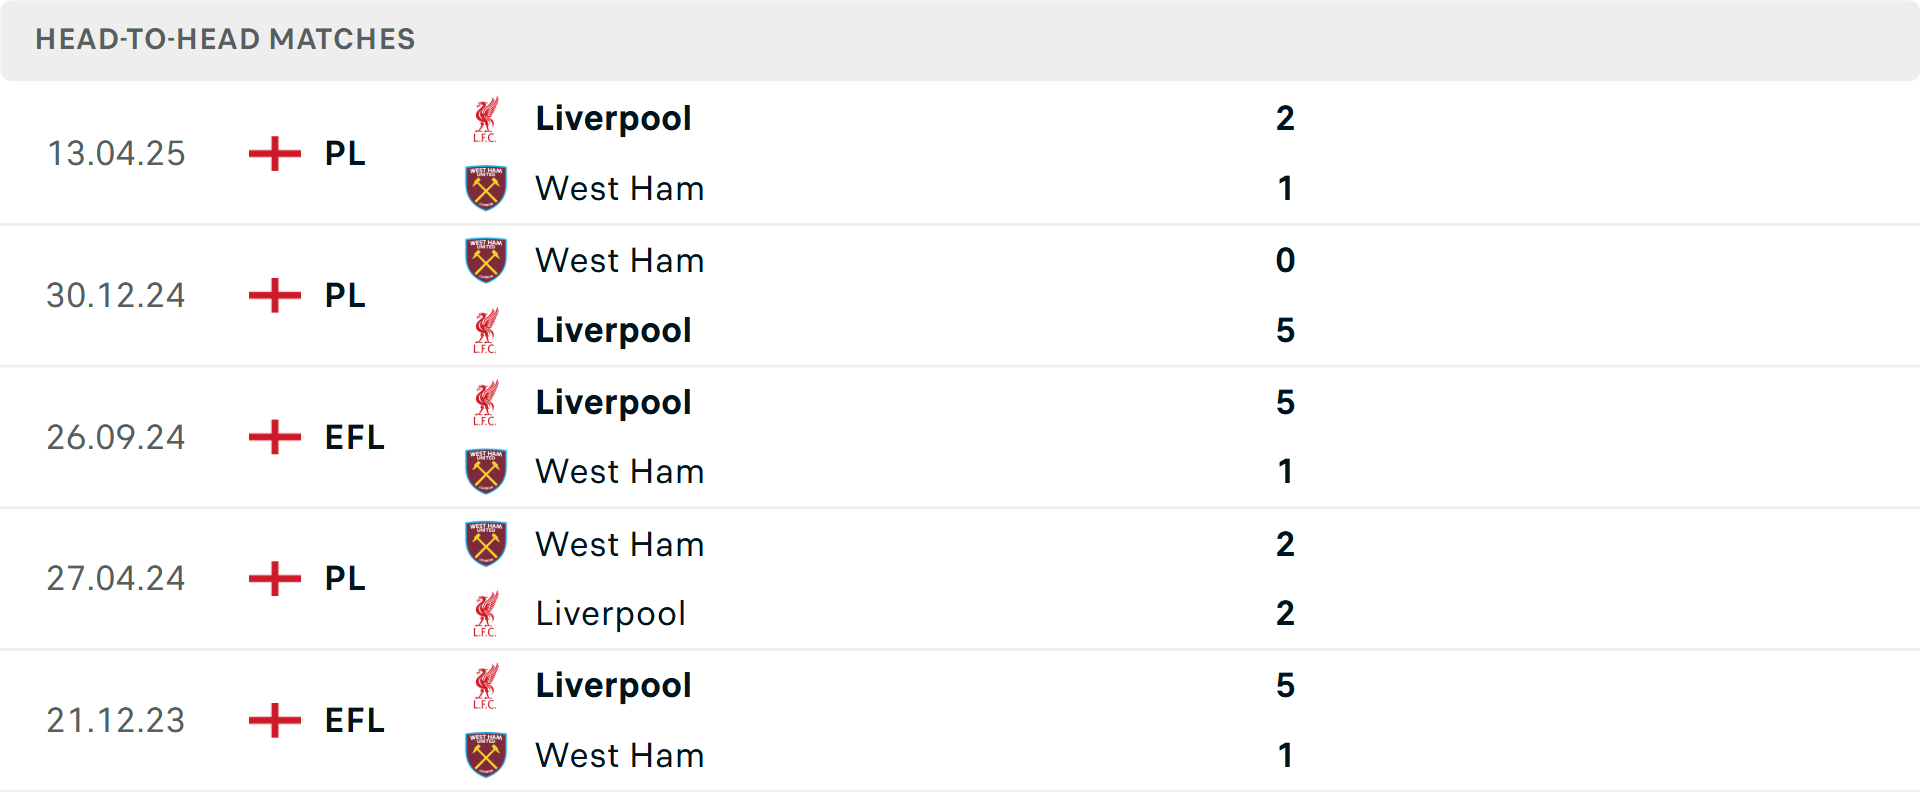Select the score 5 in the 30.12.24 match
1920x792 pixels.
tap(1287, 330)
